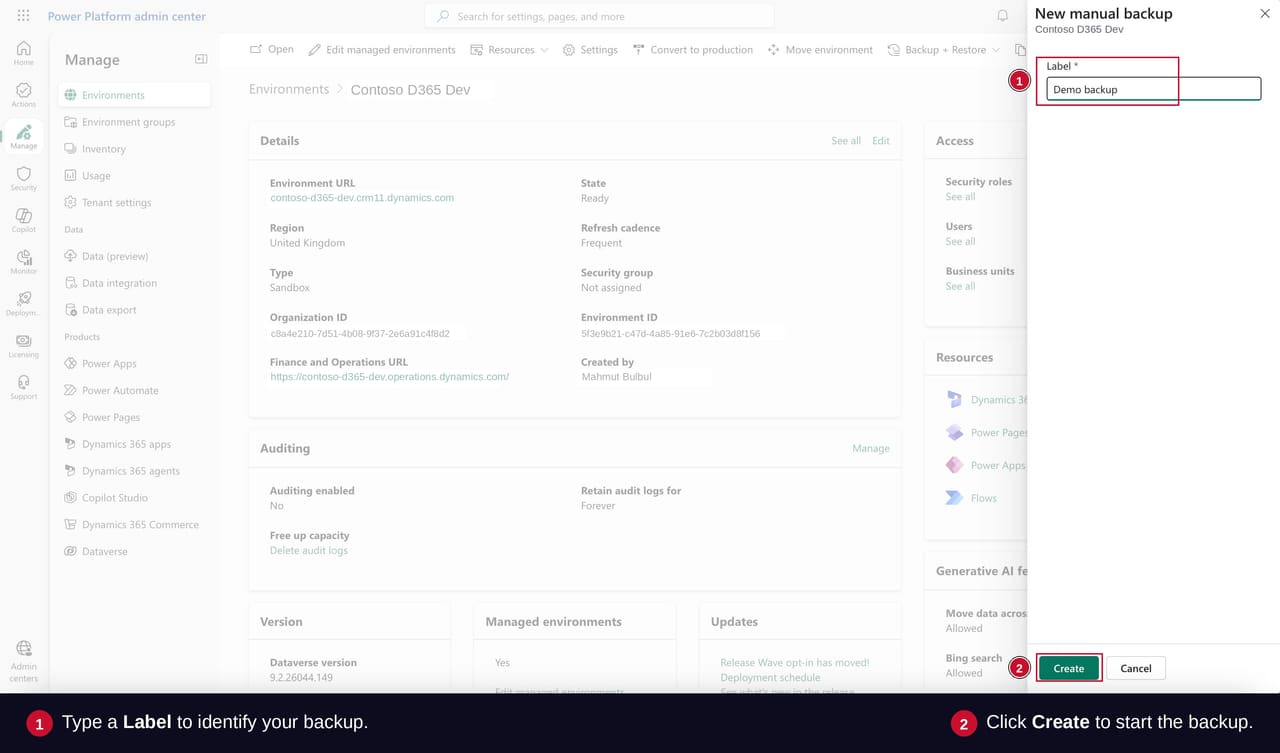Click the notifications bell icon
This screenshot has height=753, width=1280.
point(1003,16)
